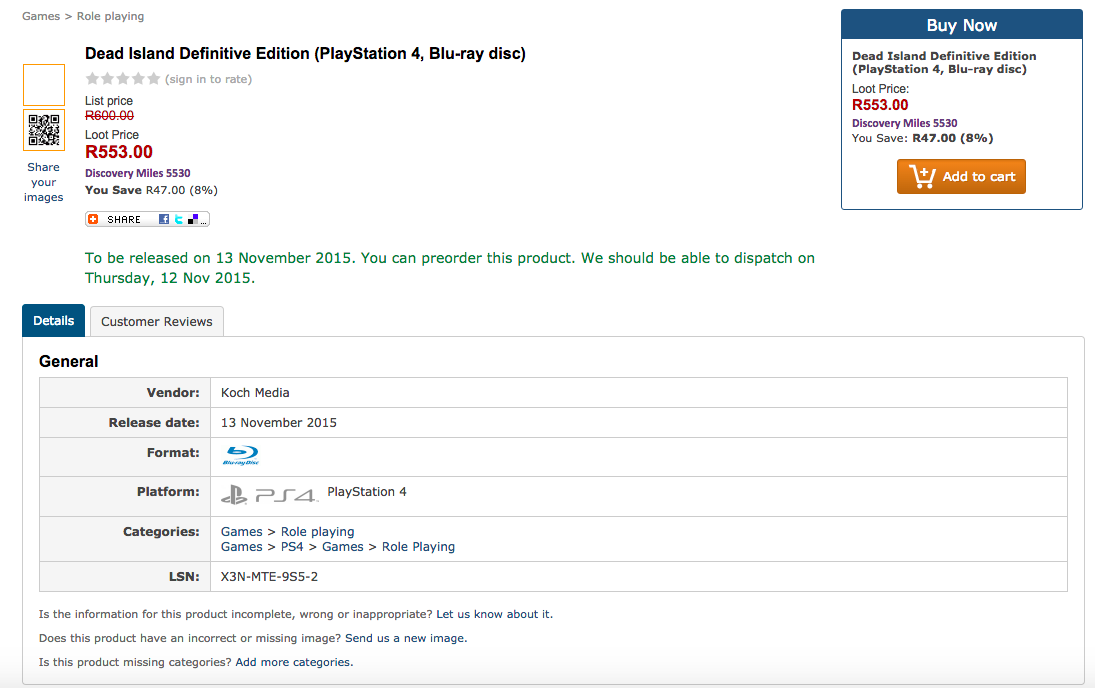Click the 'Format:' row label

173,453
